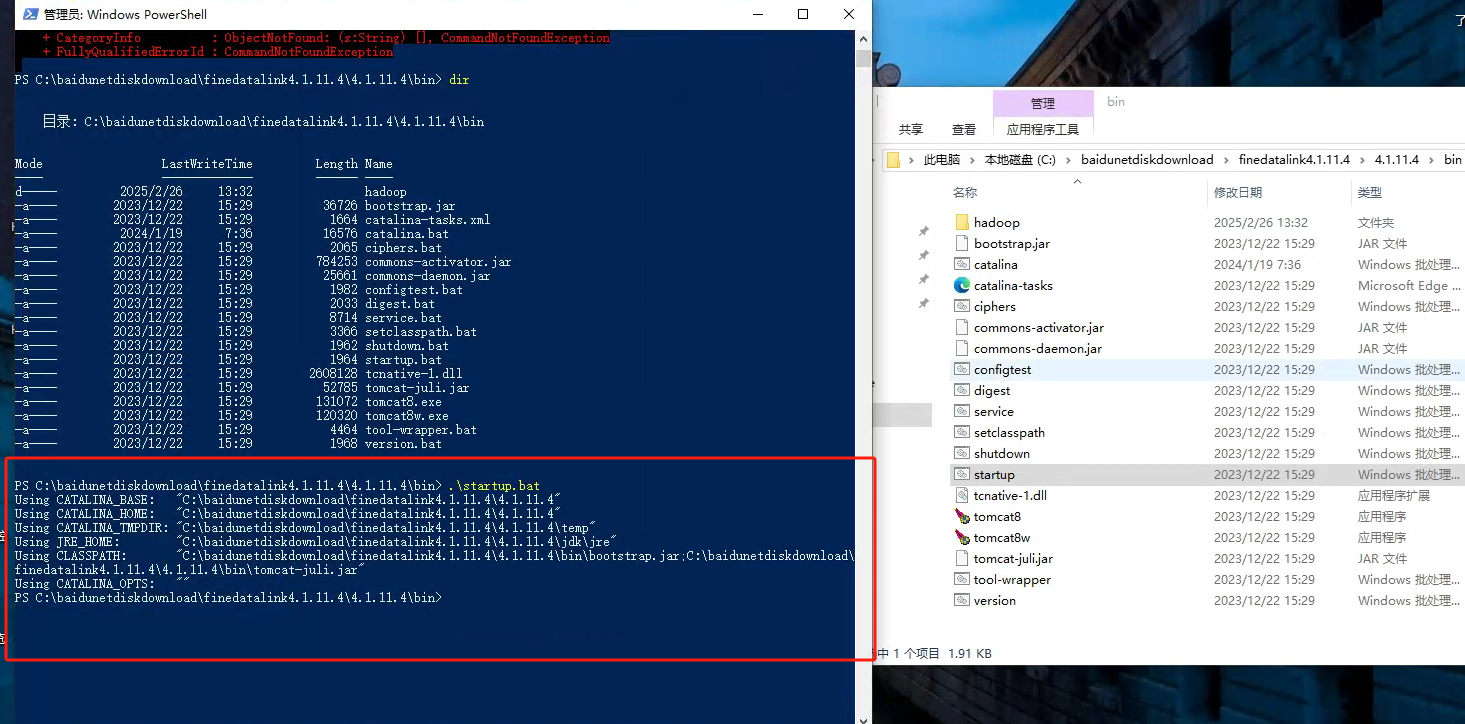Select the setclasspath batch file icon

(962, 432)
